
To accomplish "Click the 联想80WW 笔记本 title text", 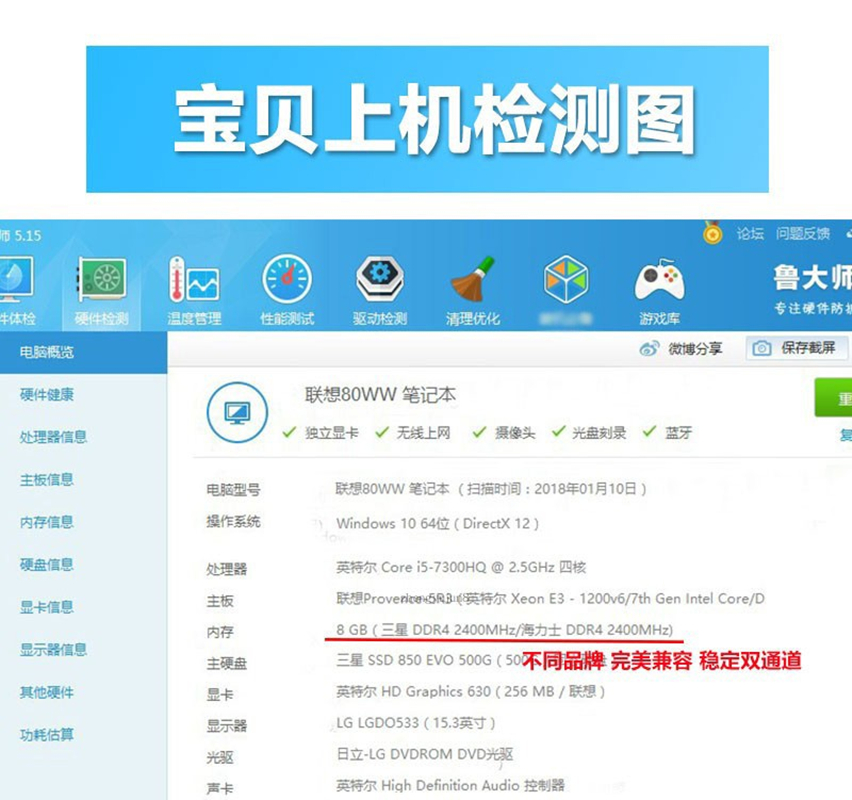I will tap(380, 395).
